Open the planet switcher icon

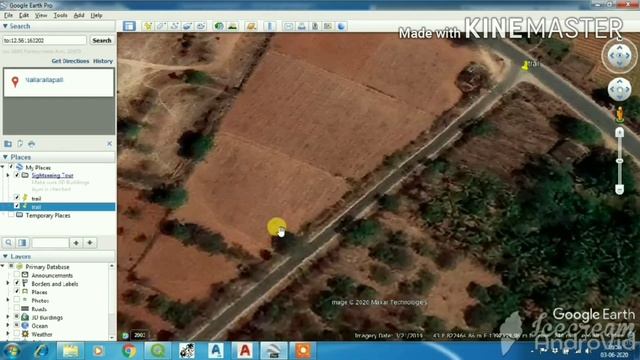tap(251, 26)
